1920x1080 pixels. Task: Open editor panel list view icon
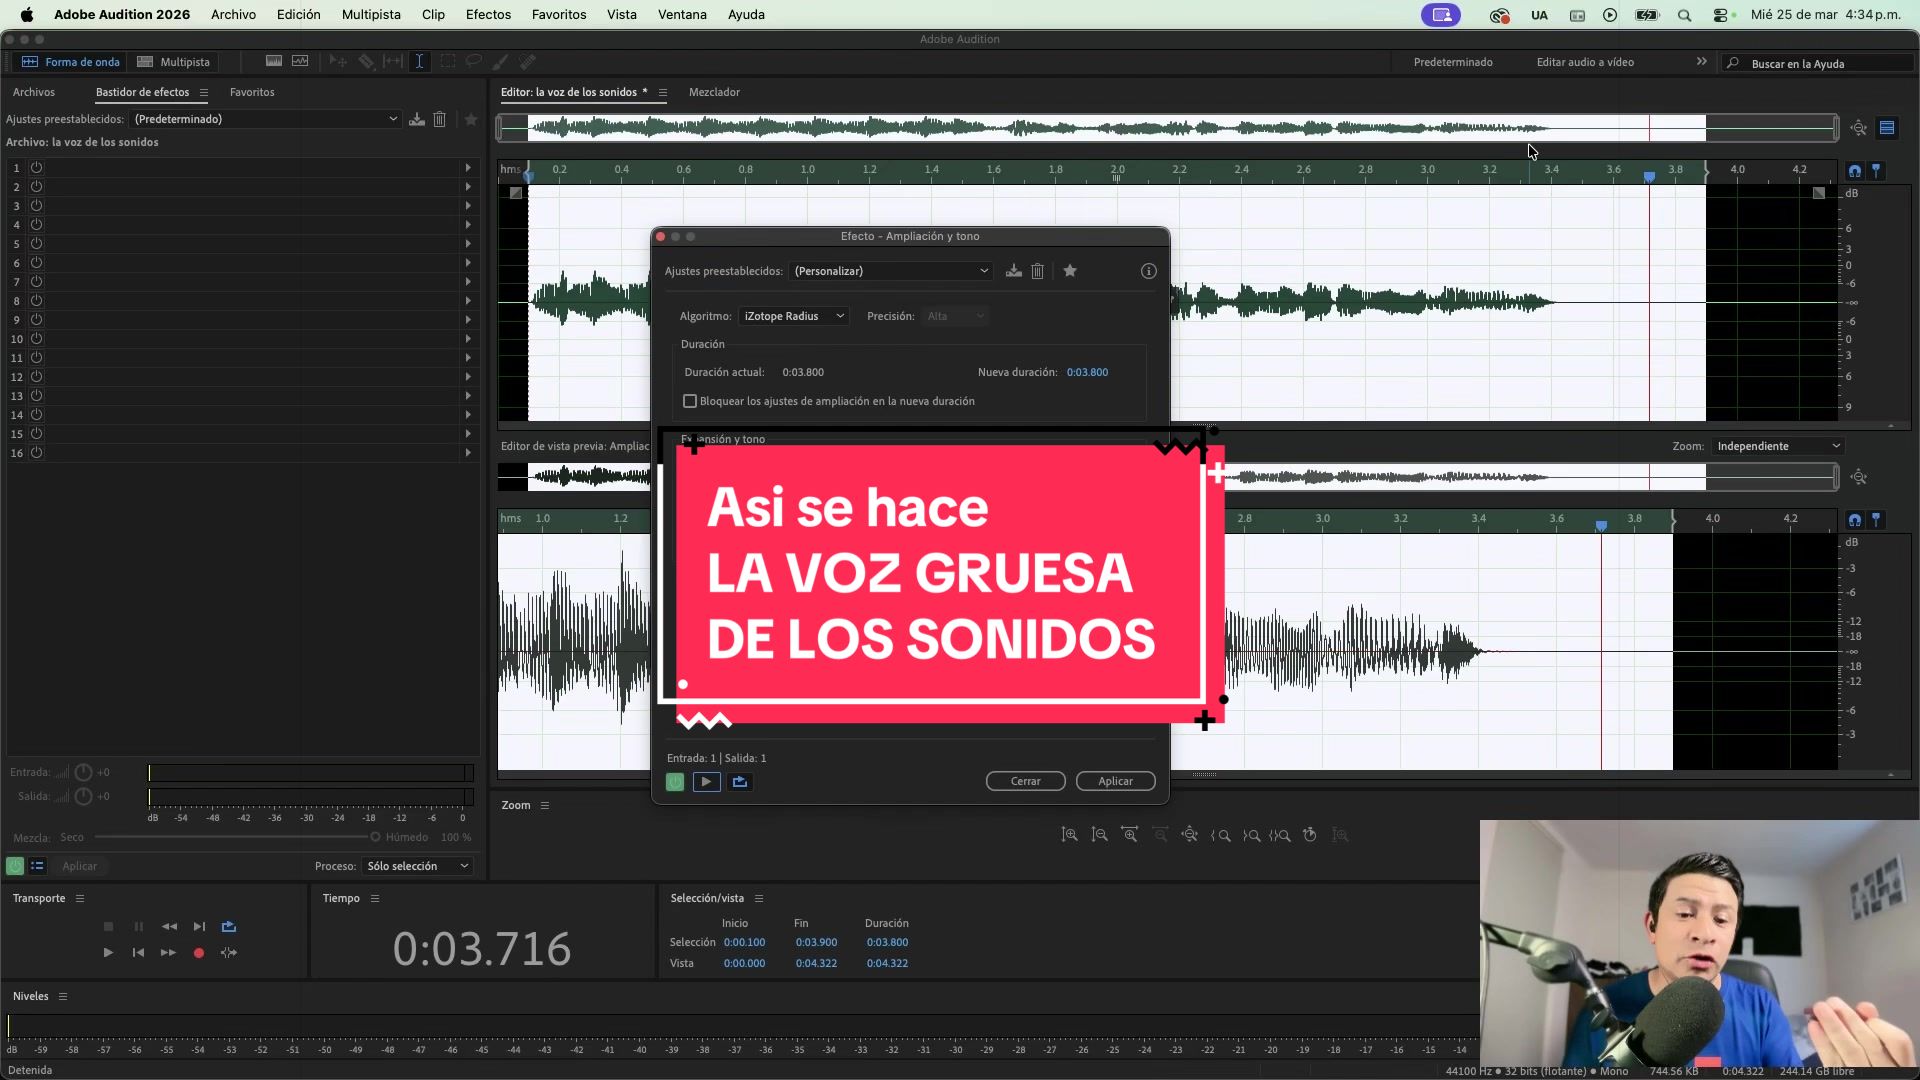pos(1887,128)
